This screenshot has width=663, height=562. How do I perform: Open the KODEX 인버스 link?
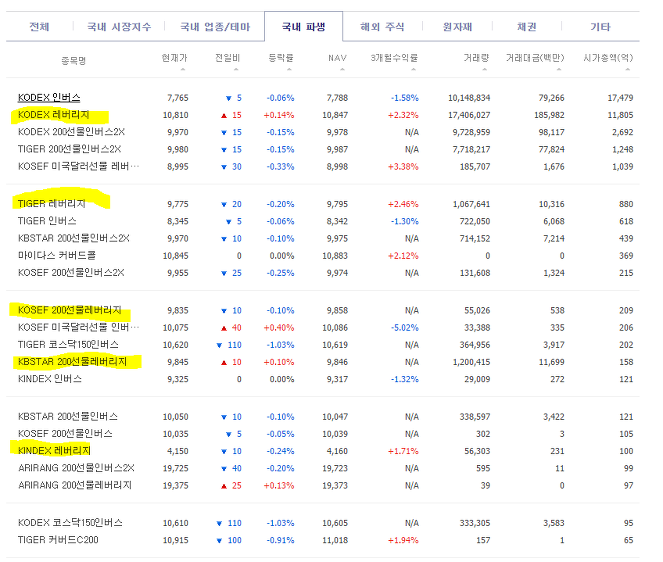pyautogui.click(x=49, y=98)
